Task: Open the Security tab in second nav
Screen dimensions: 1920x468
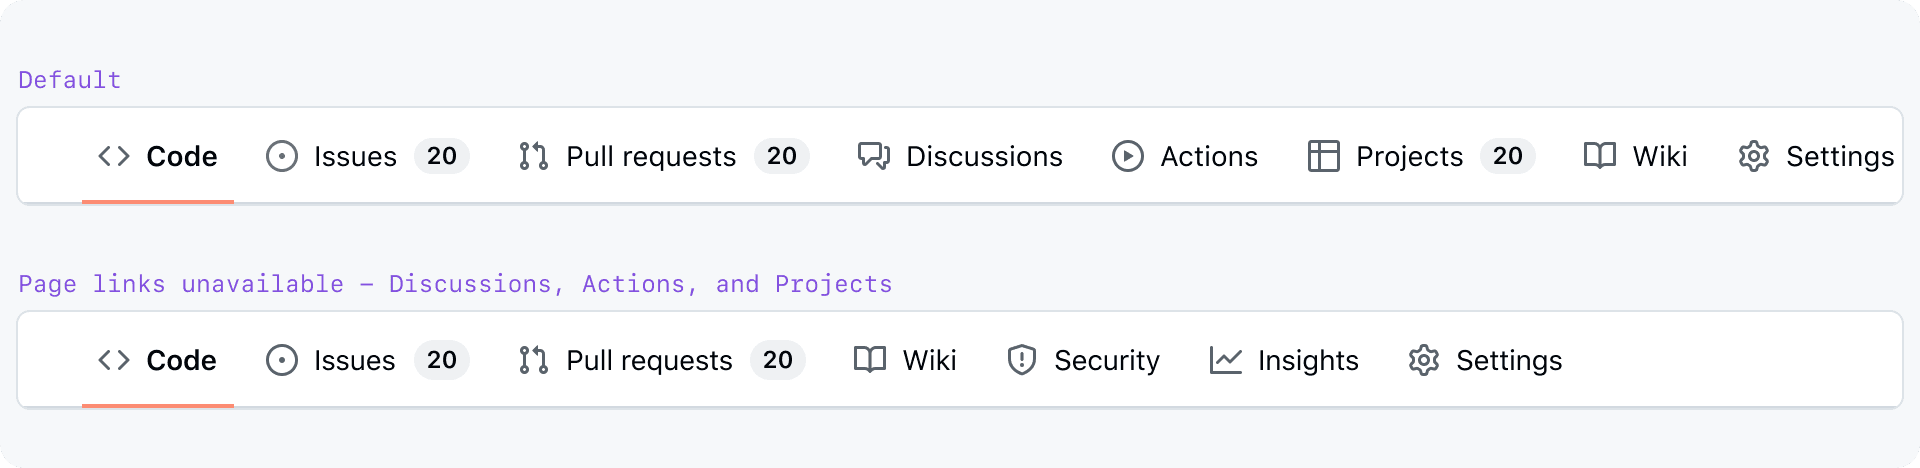Action: 1107,360
